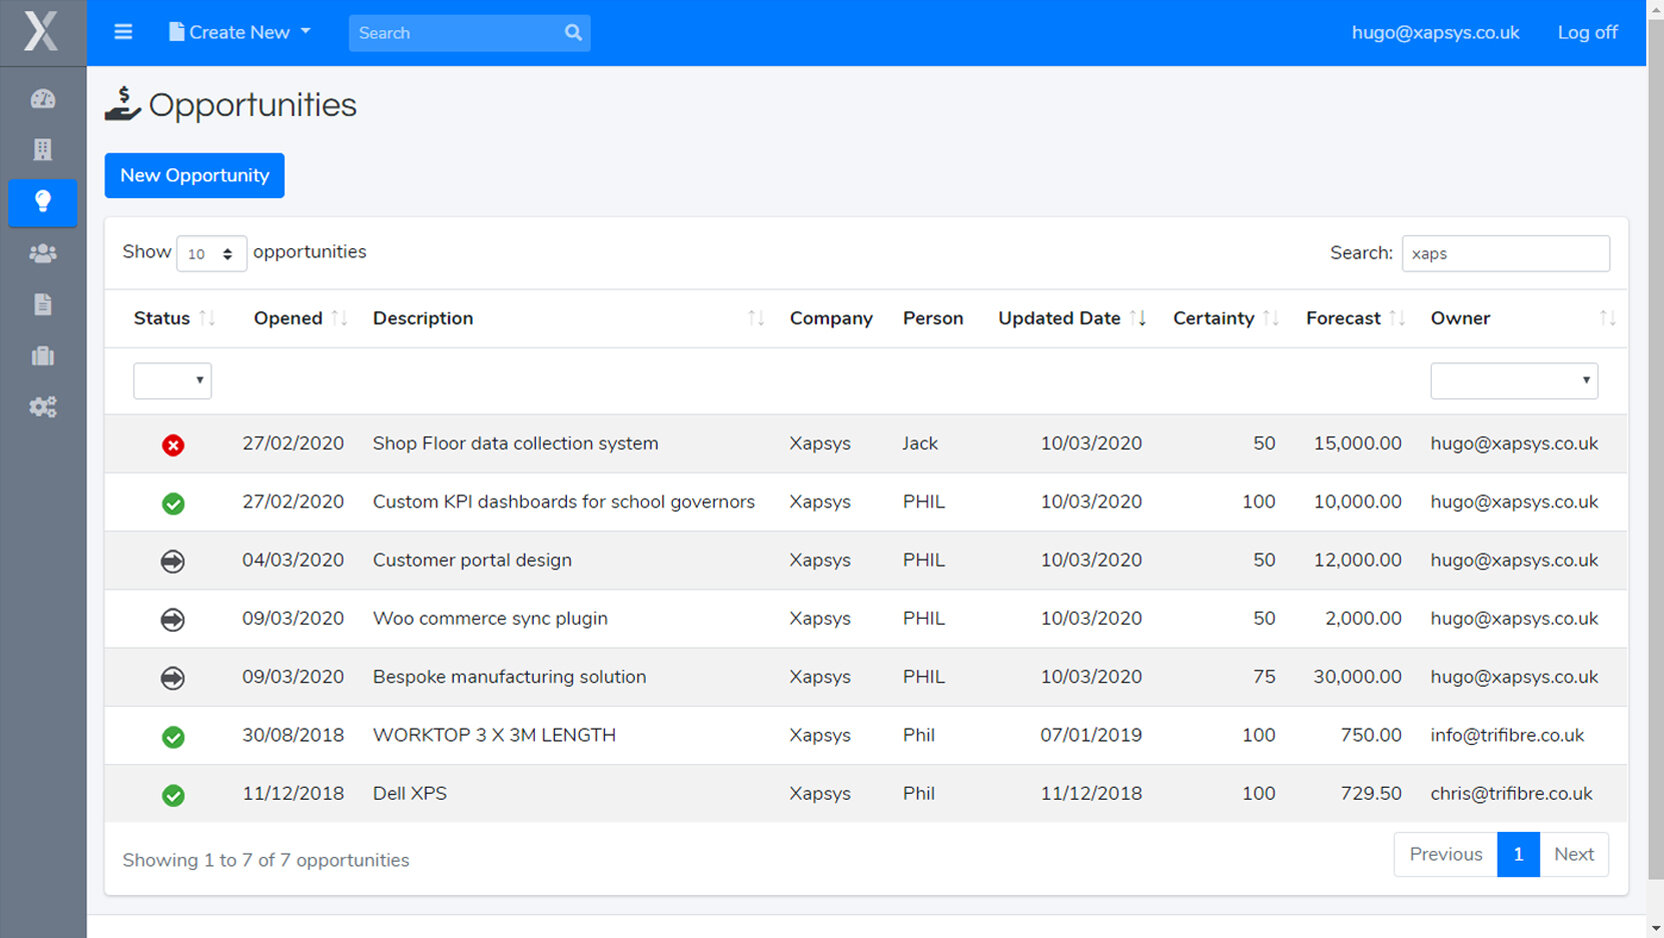
Task: Click the companies building icon in sidebar
Action: [43, 150]
